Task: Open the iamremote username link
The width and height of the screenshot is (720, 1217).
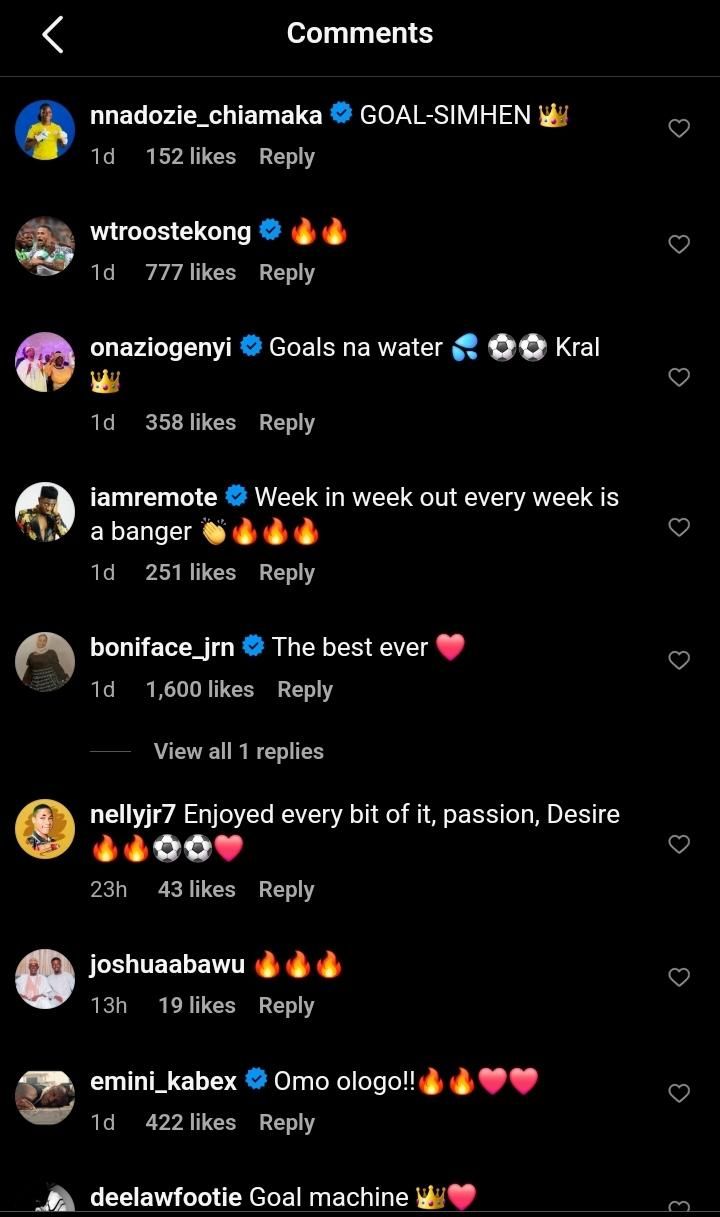Action: click(153, 497)
